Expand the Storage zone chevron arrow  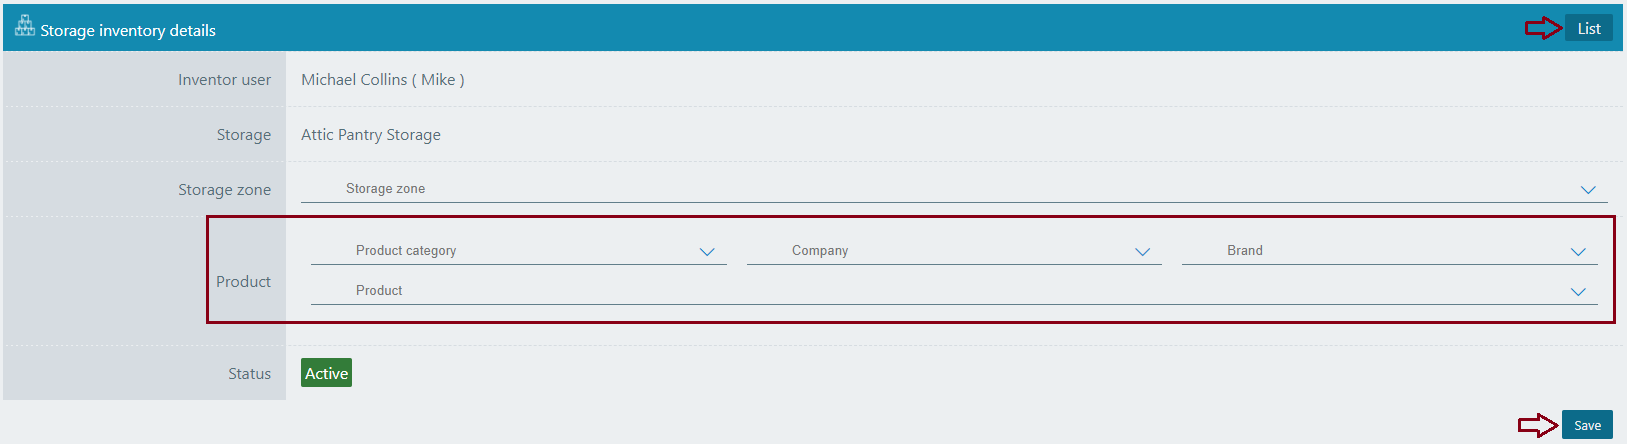[1588, 190]
